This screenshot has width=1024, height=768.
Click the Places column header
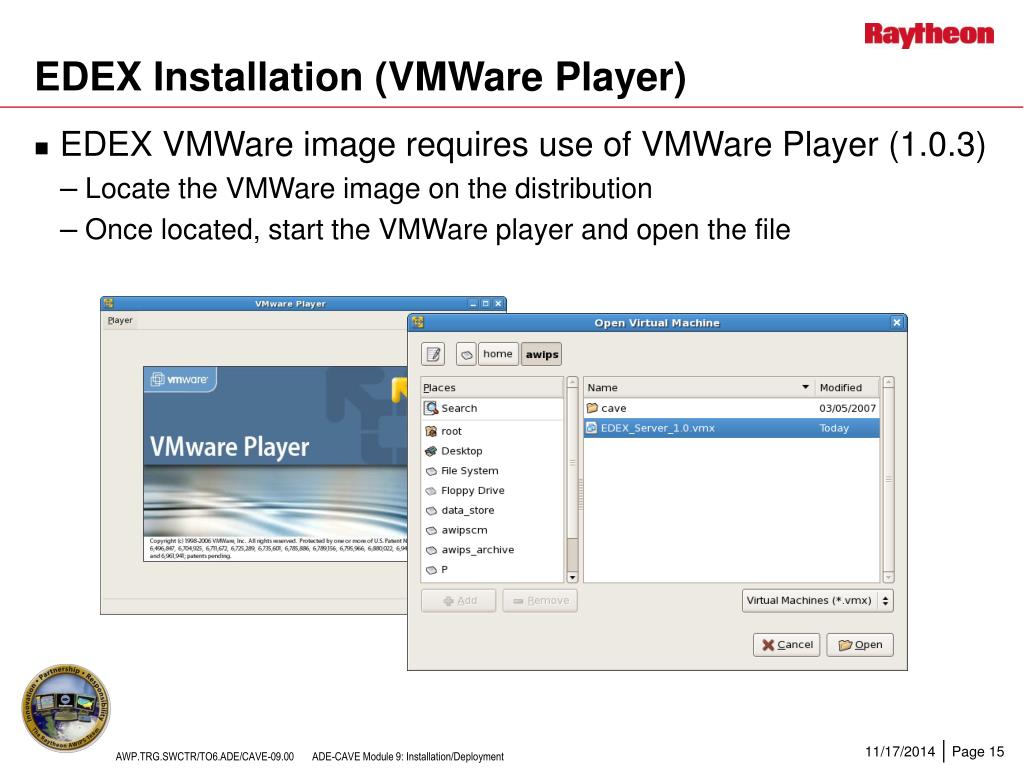[492, 387]
